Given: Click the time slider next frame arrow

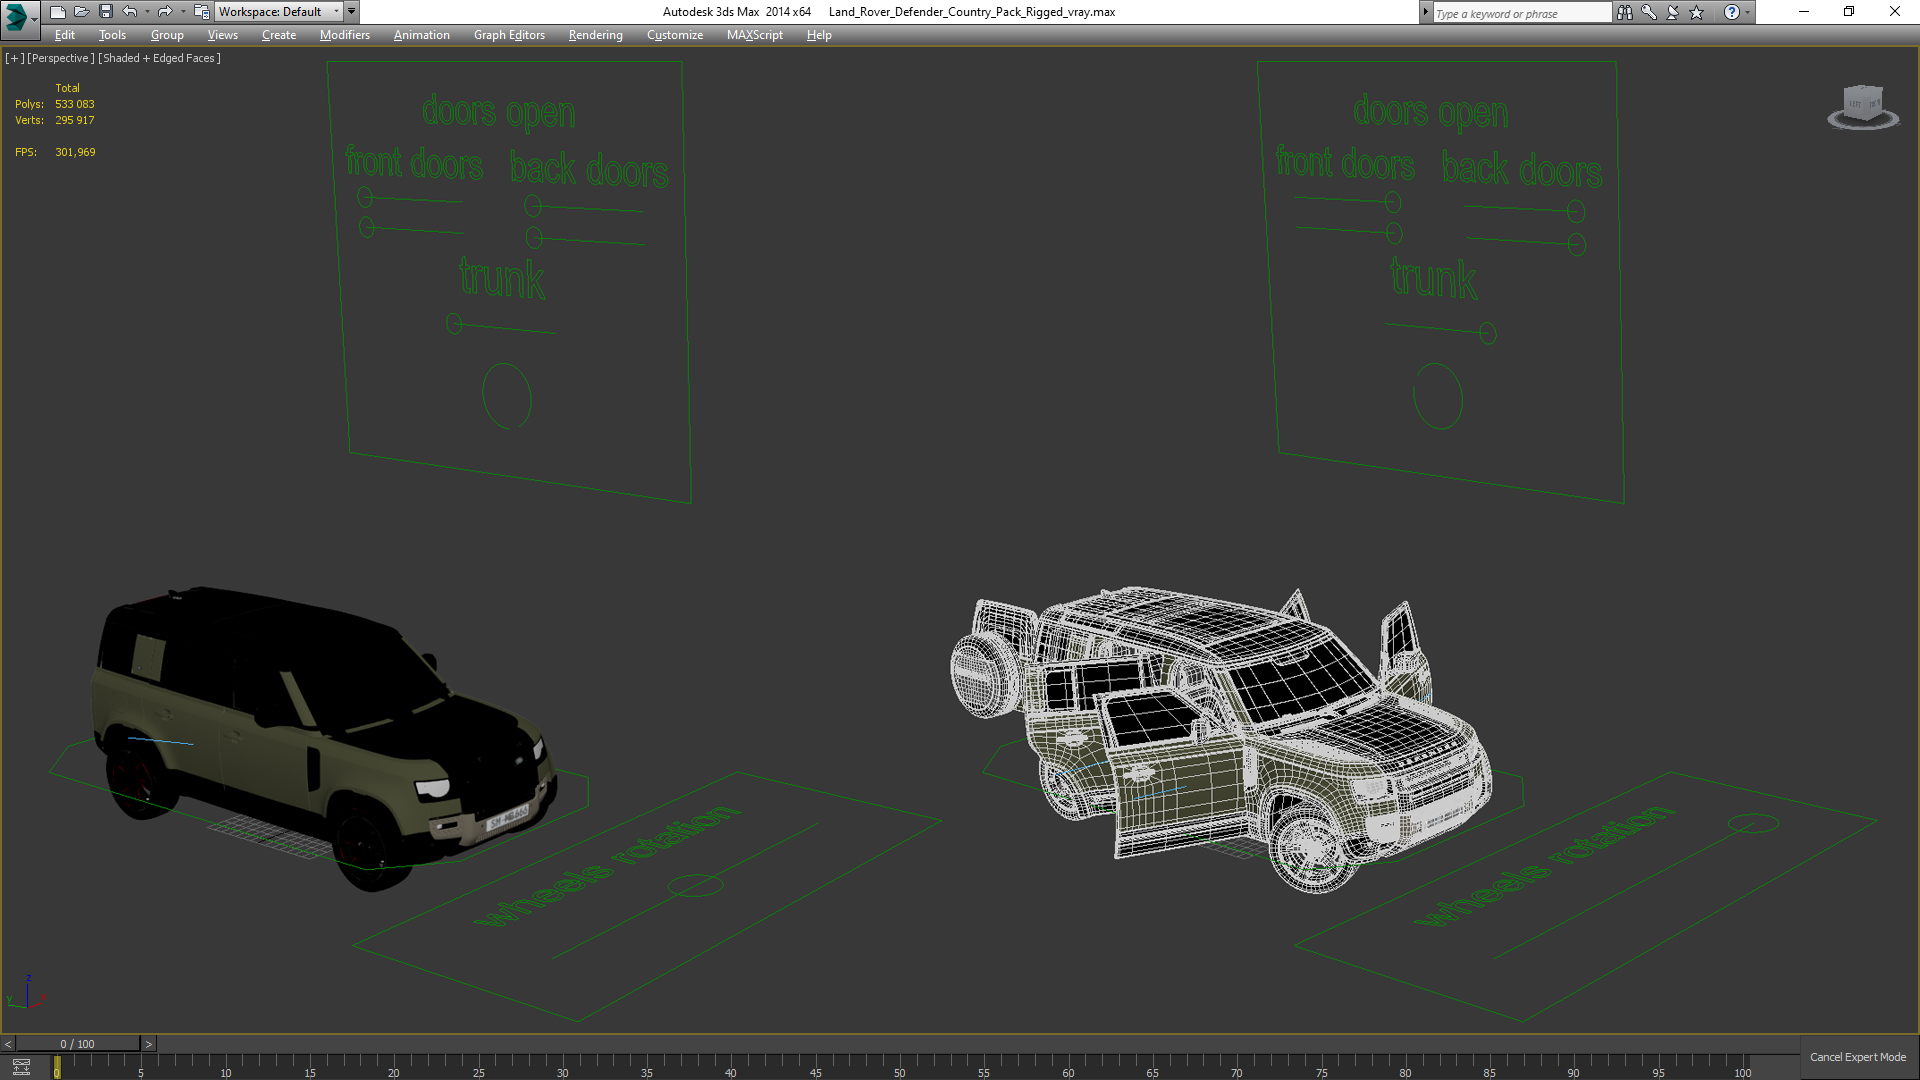Looking at the screenshot, I should [x=149, y=1044].
